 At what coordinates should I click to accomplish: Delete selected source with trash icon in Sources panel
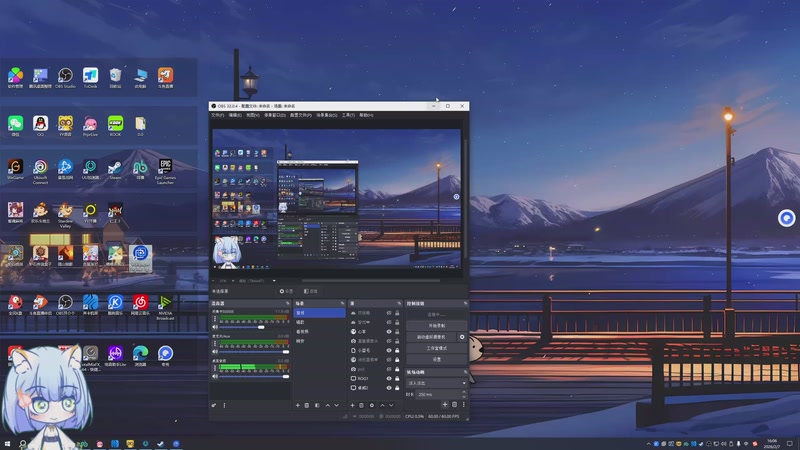click(x=361, y=405)
